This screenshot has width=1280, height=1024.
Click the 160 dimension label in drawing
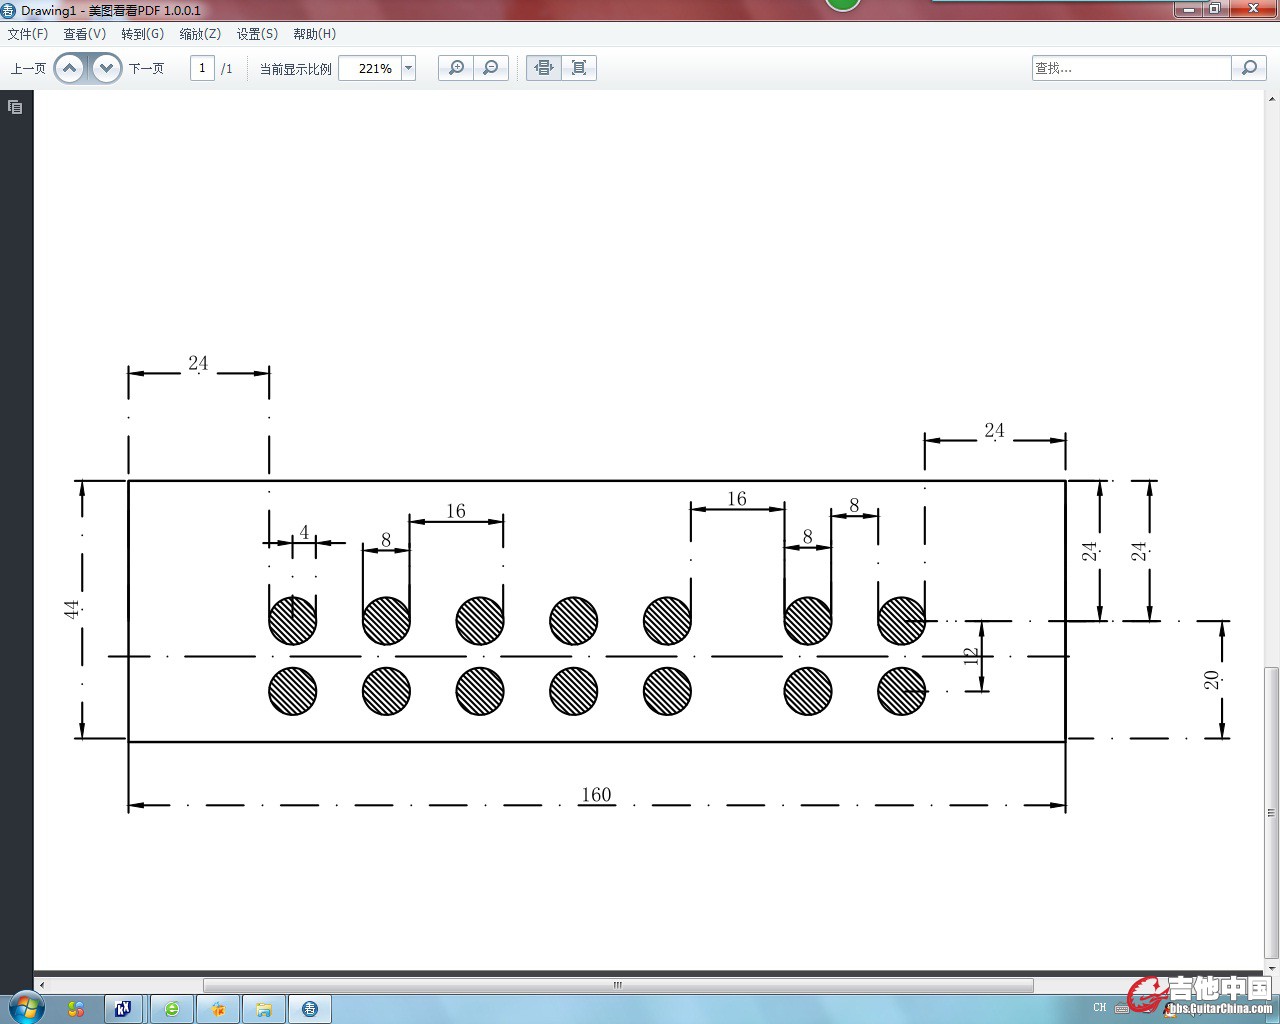coord(596,795)
